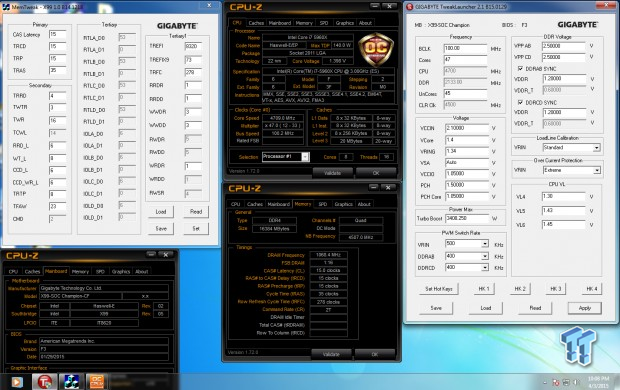Expand the PWM VRIN switch rate dropdown
The width and height of the screenshot is (620, 390).
point(485,244)
